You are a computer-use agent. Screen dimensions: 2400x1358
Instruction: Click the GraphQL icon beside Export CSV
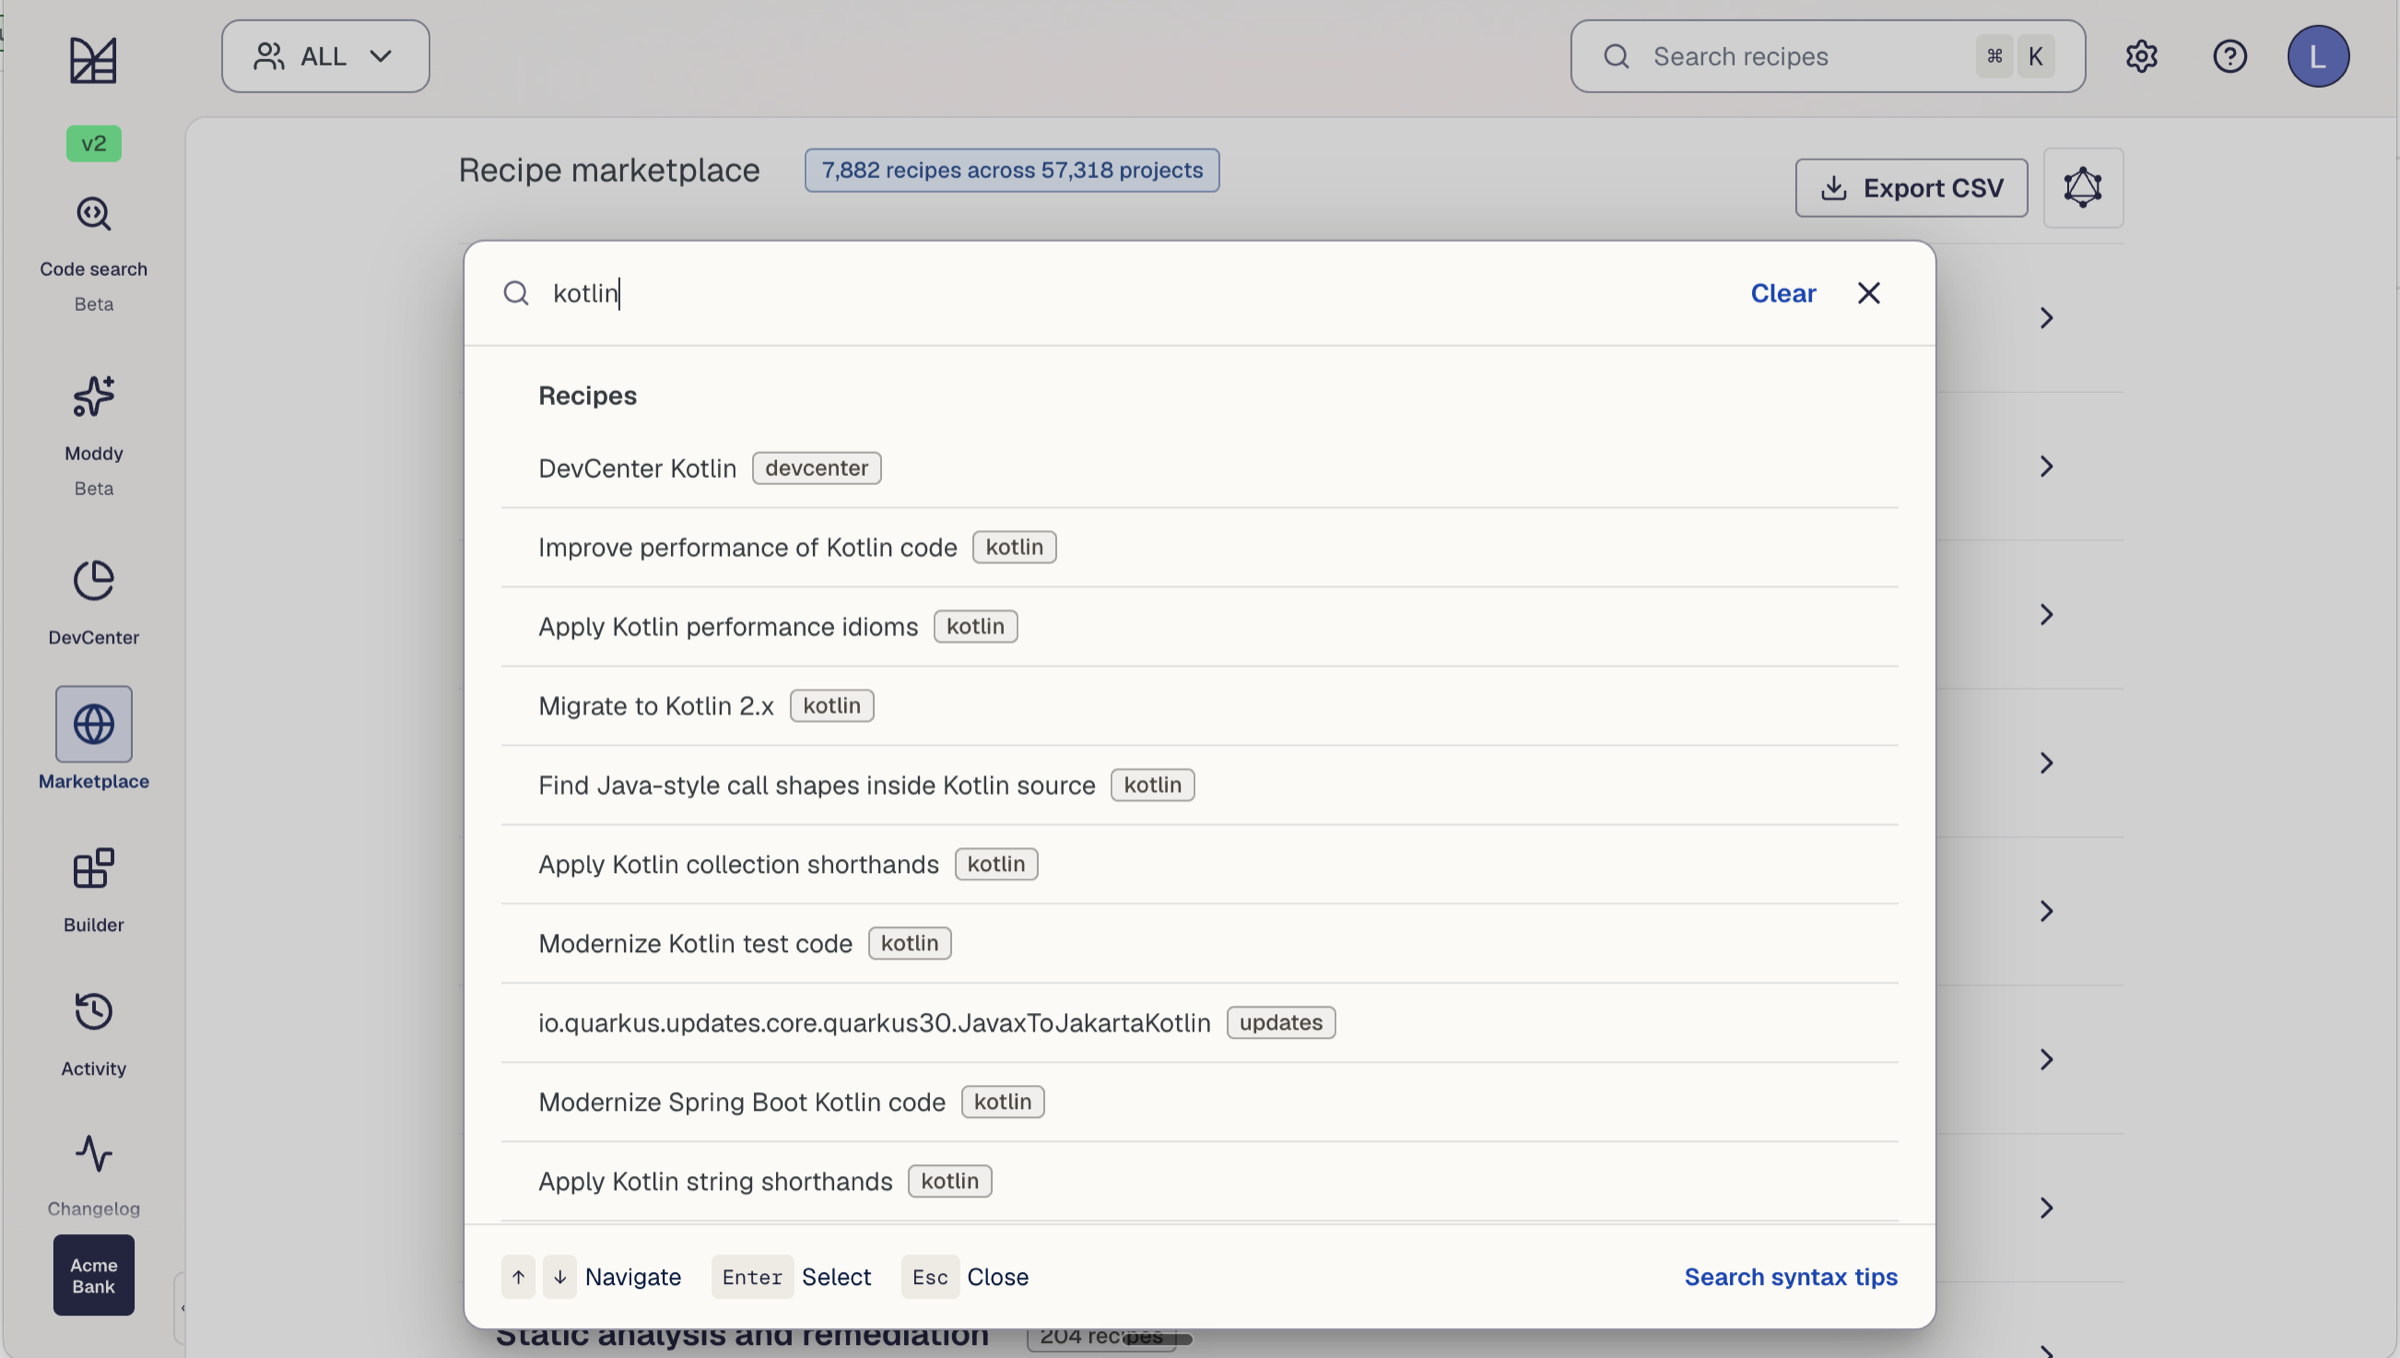click(2083, 187)
